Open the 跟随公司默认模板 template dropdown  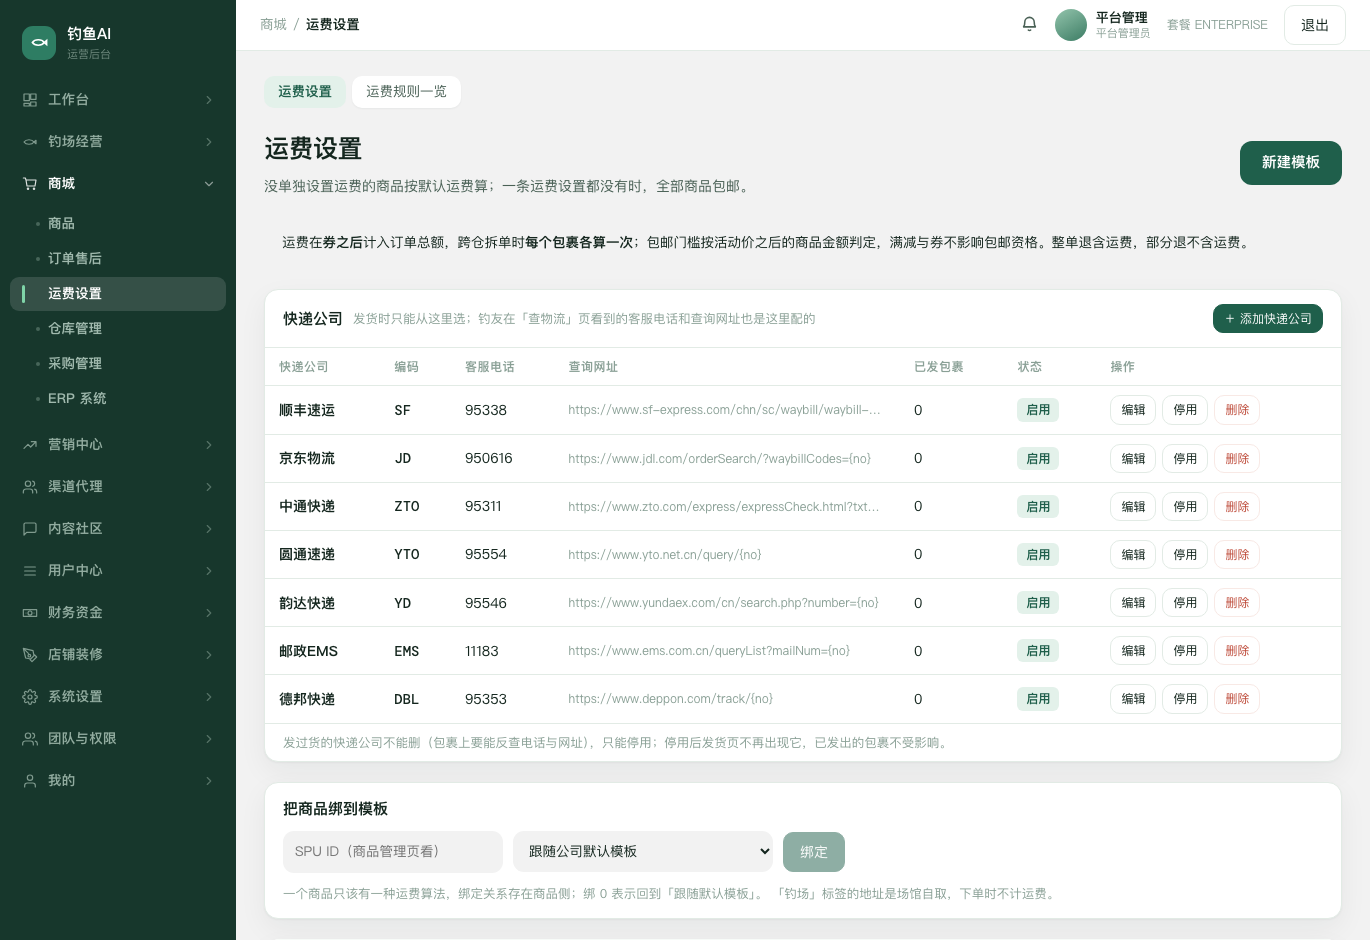click(x=643, y=852)
